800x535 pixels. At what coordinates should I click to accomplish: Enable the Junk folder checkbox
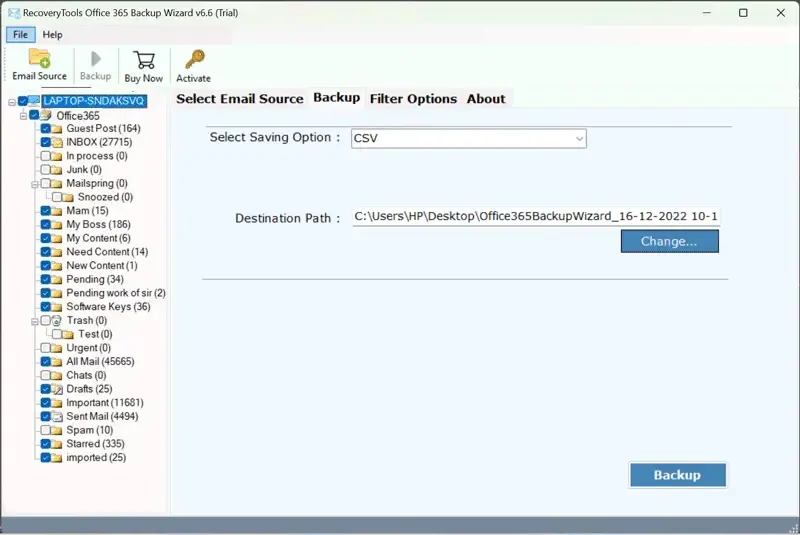(46, 170)
